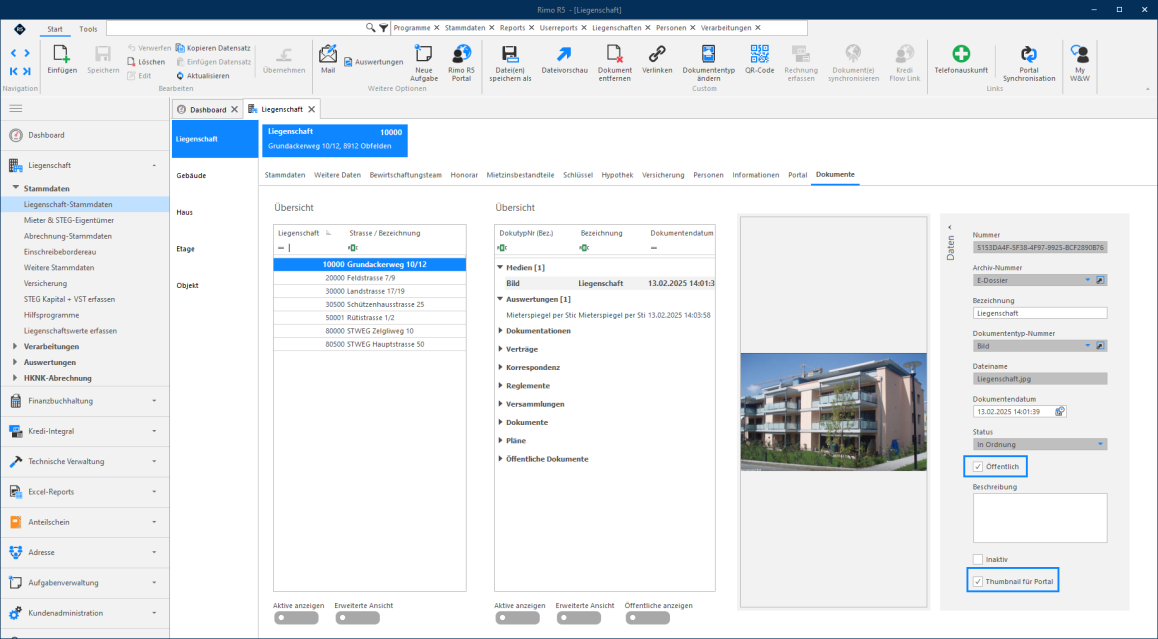The height and width of the screenshot is (639, 1158).
Task: Open the Dokumentendatum calendar picker
Action: (x=1060, y=411)
